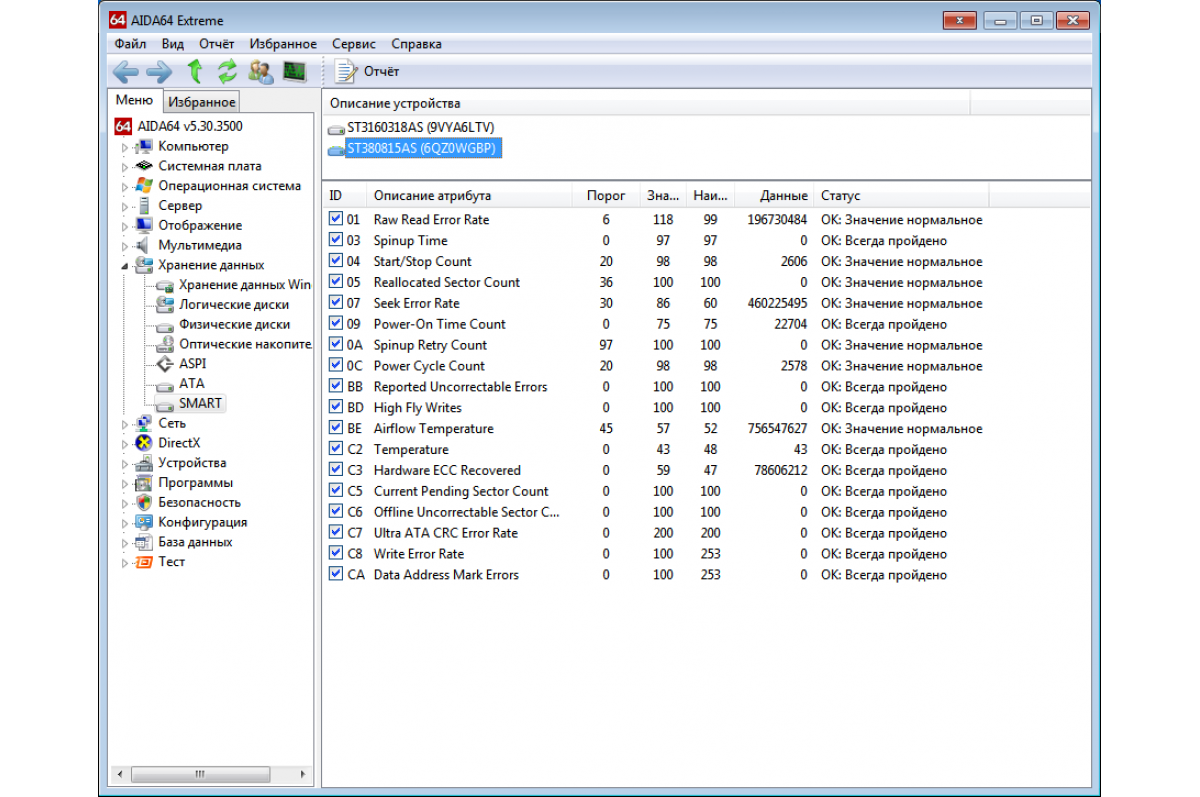Toggle the Data Address Mark Errors checkbox
Screen dimensions: 1200x797
click(x=336, y=575)
